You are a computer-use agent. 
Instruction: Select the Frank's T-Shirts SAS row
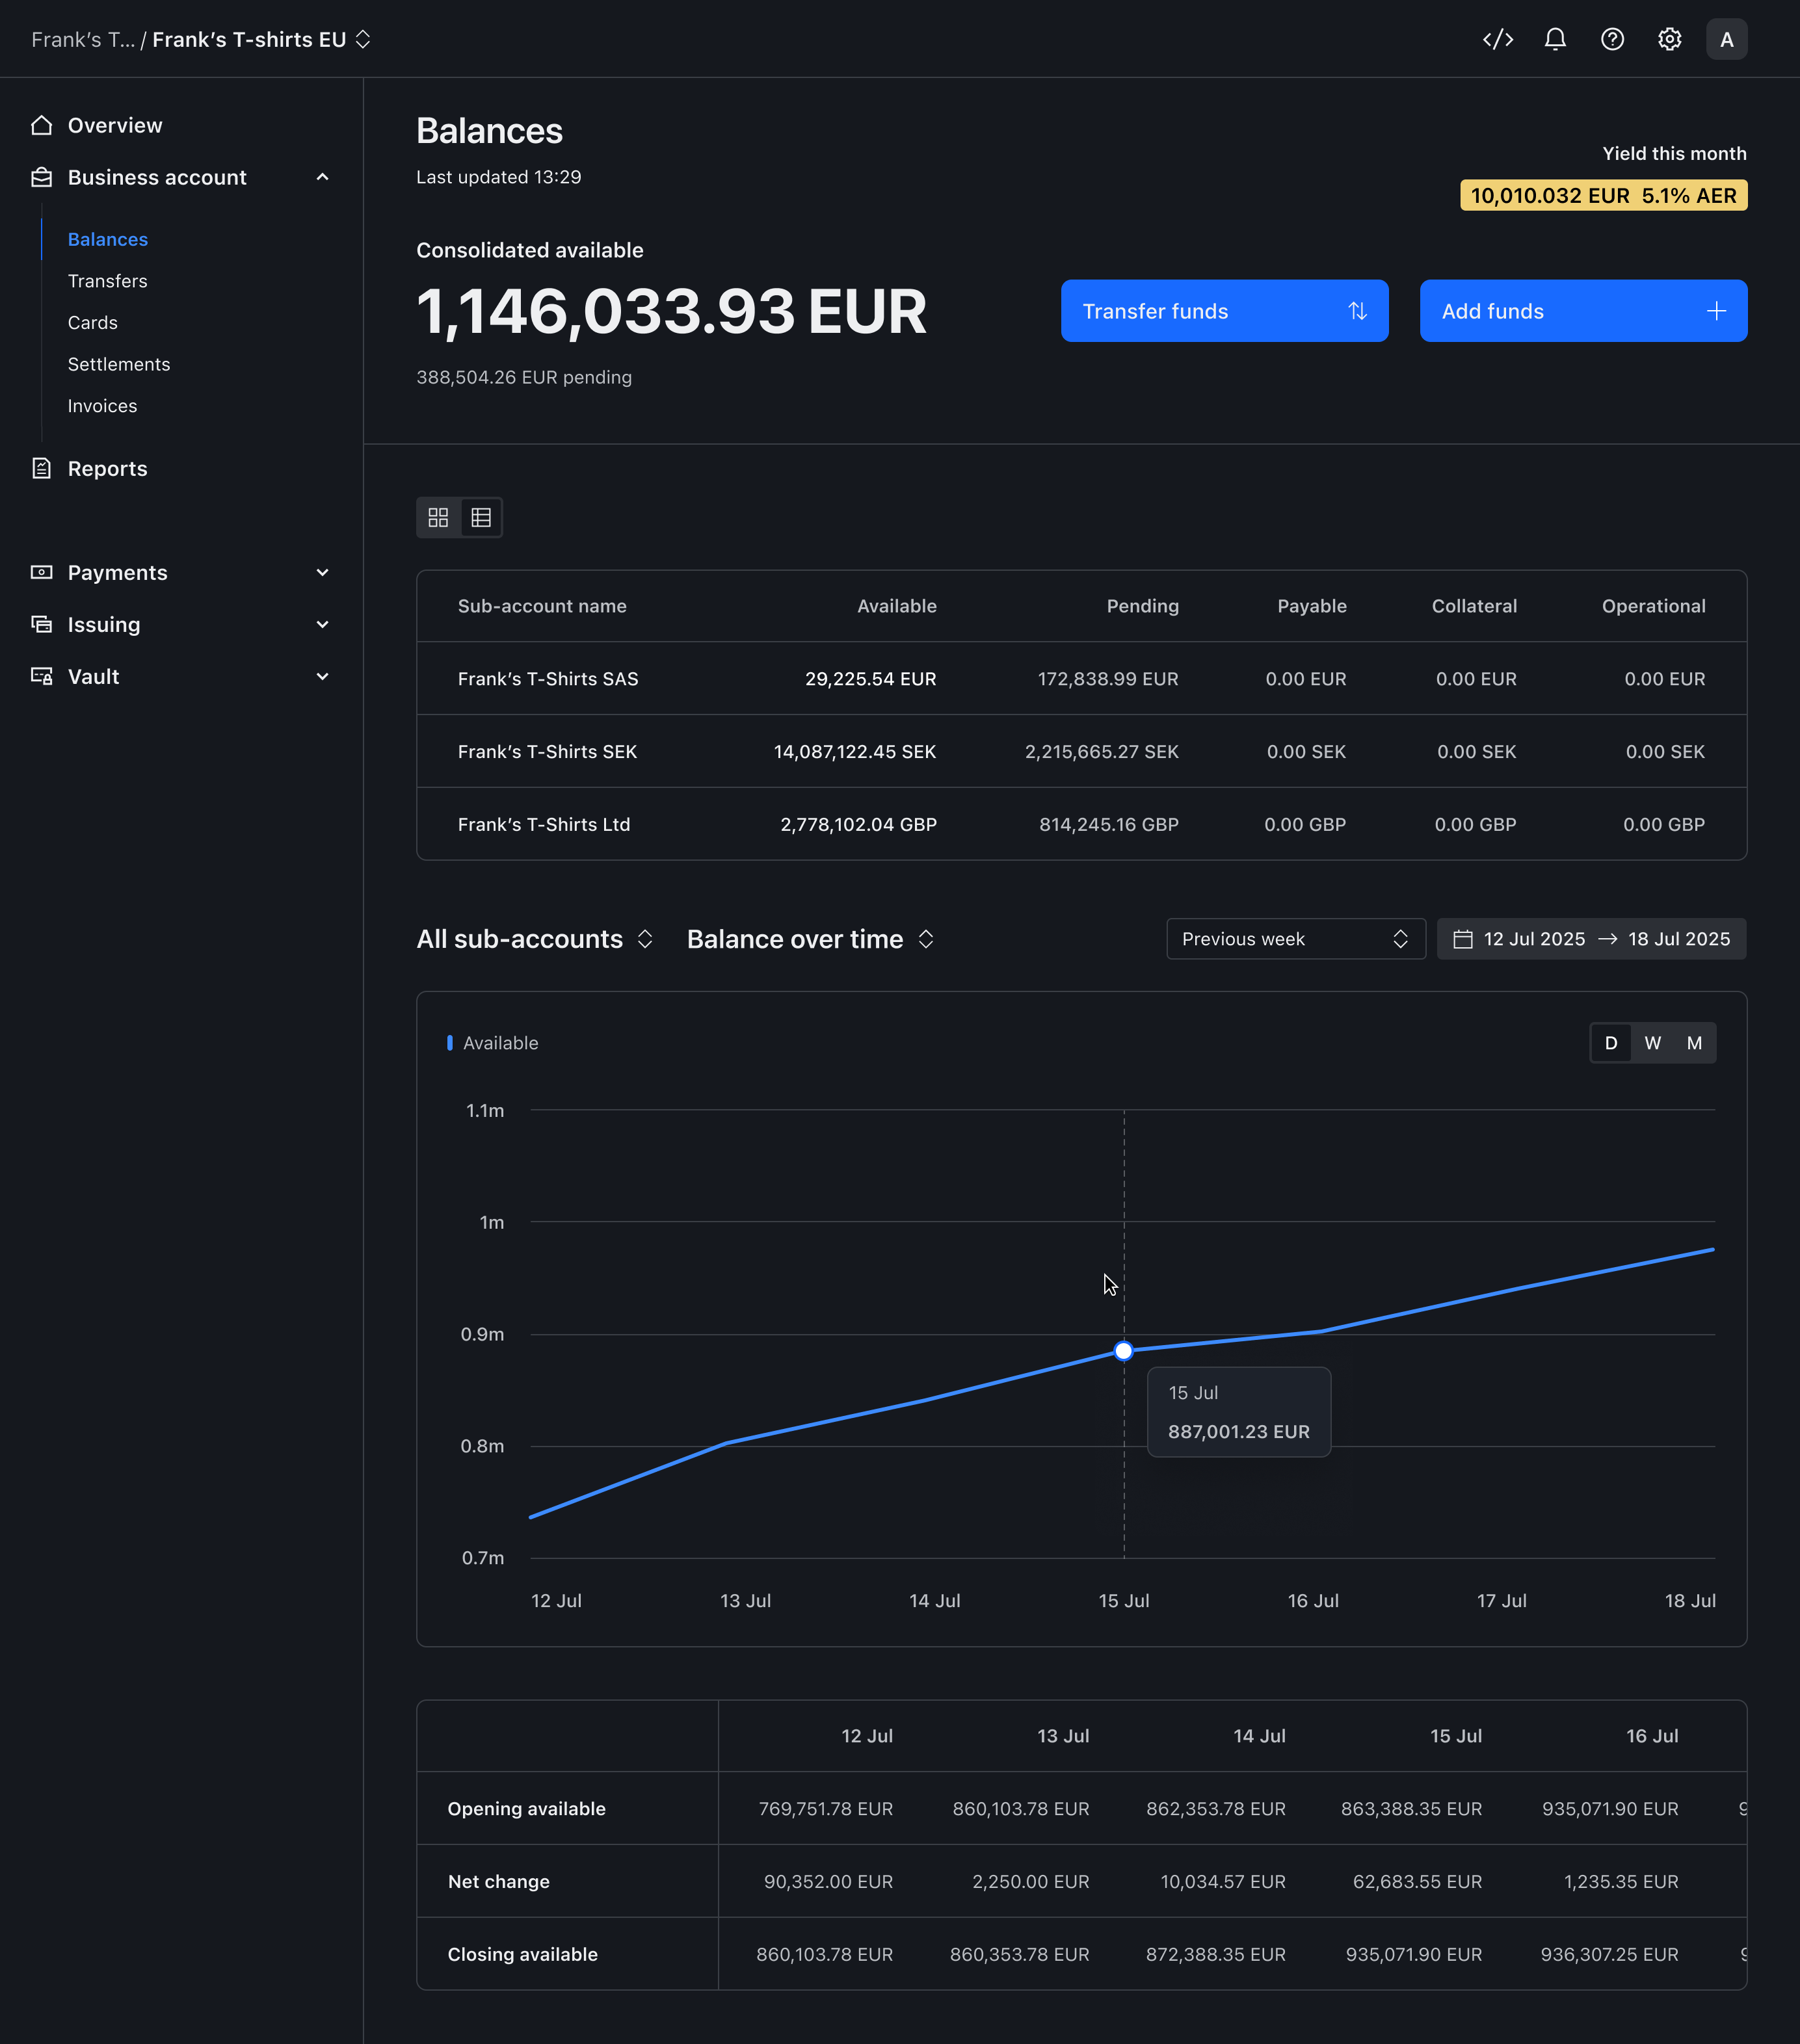(x=1081, y=678)
